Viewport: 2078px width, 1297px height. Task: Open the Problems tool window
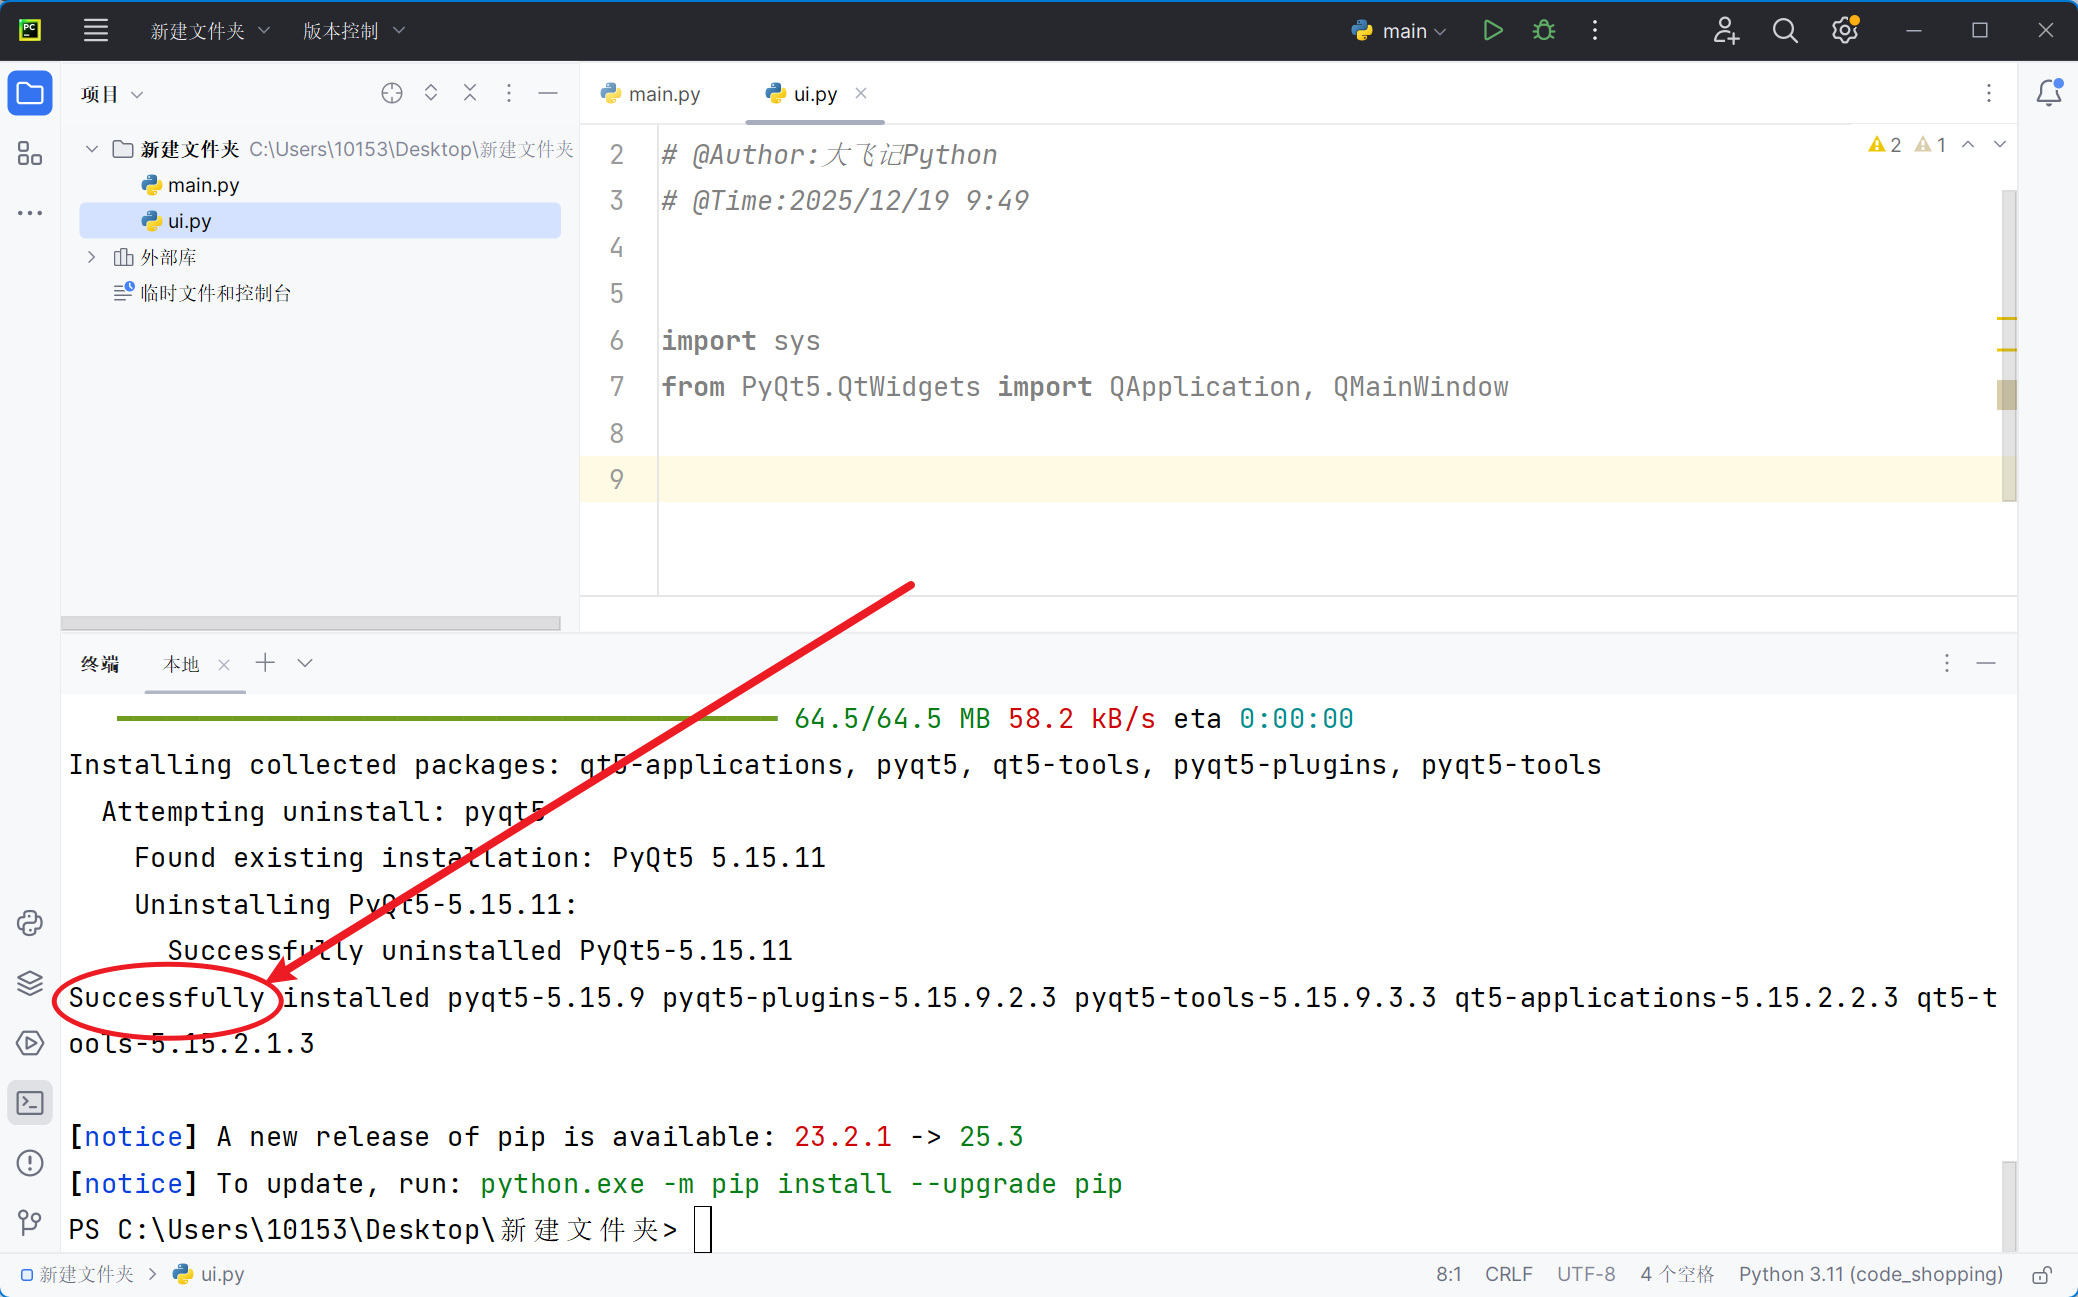click(x=30, y=1163)
